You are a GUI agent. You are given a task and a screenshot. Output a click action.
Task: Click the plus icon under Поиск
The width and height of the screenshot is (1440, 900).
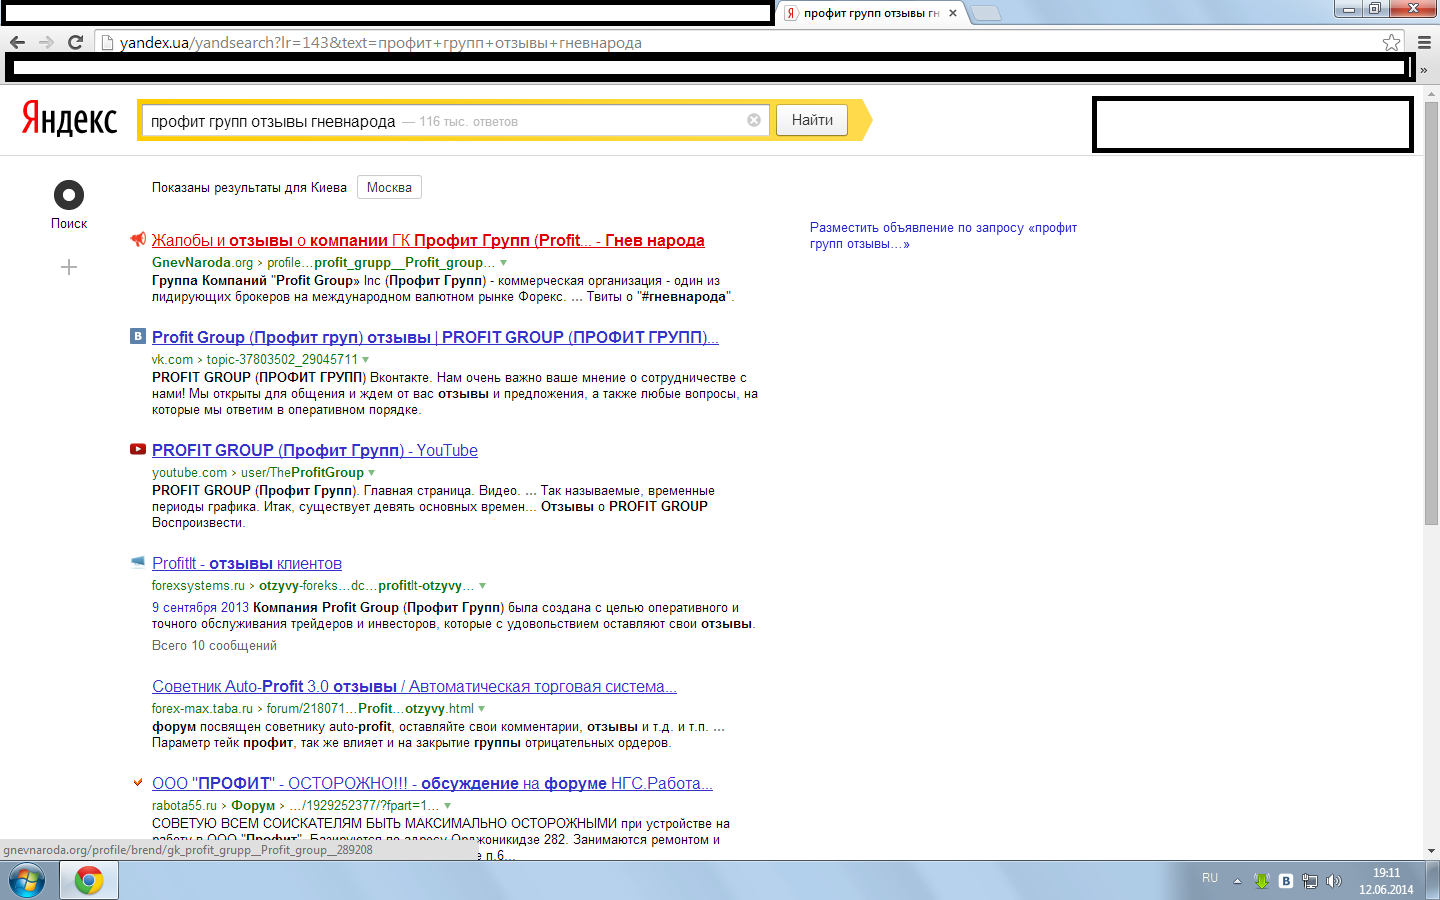[69, 267]
